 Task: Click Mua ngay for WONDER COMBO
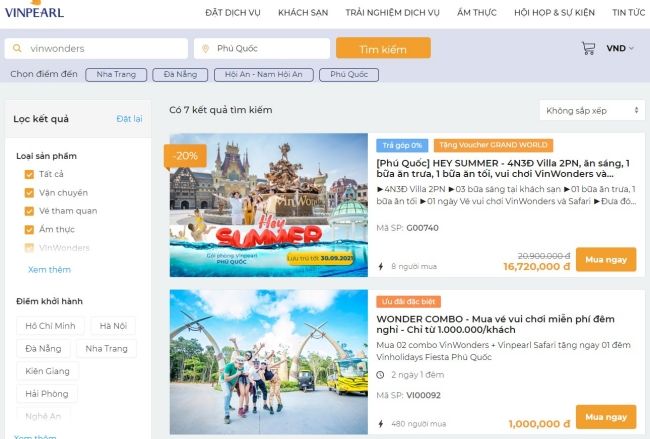click(606, 417)
